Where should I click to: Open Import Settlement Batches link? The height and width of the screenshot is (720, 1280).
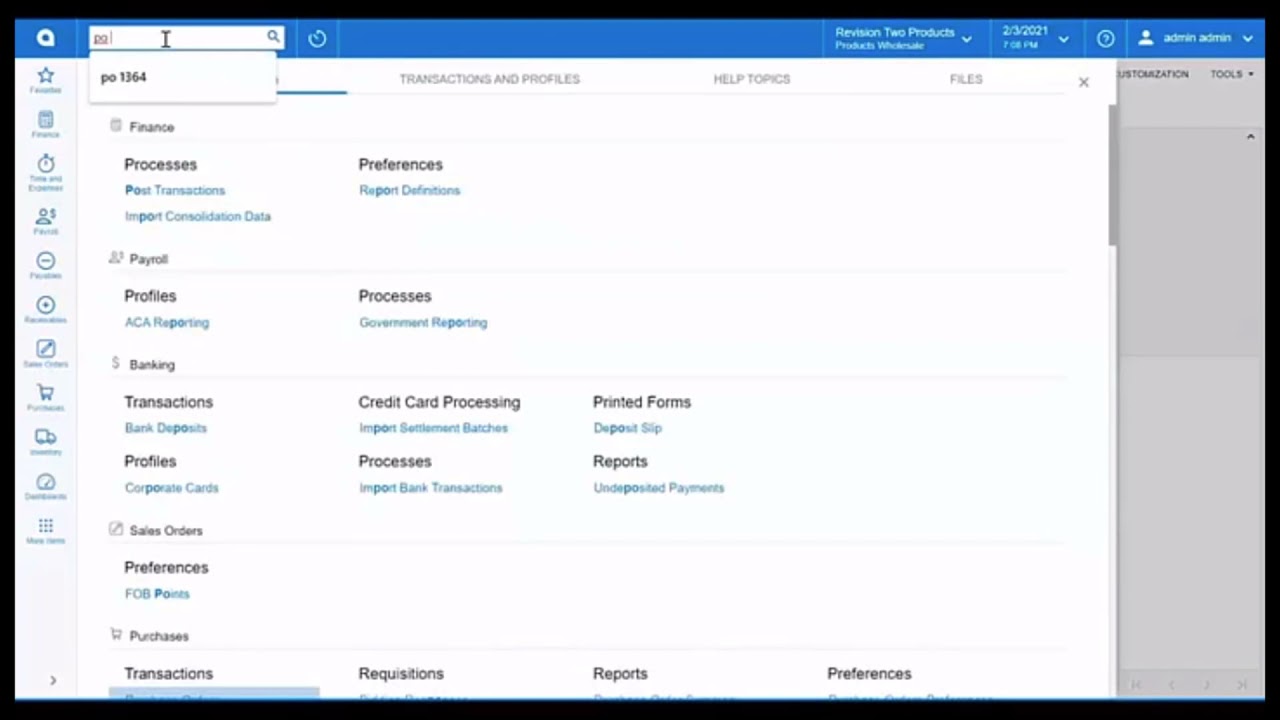pos(433,428)
